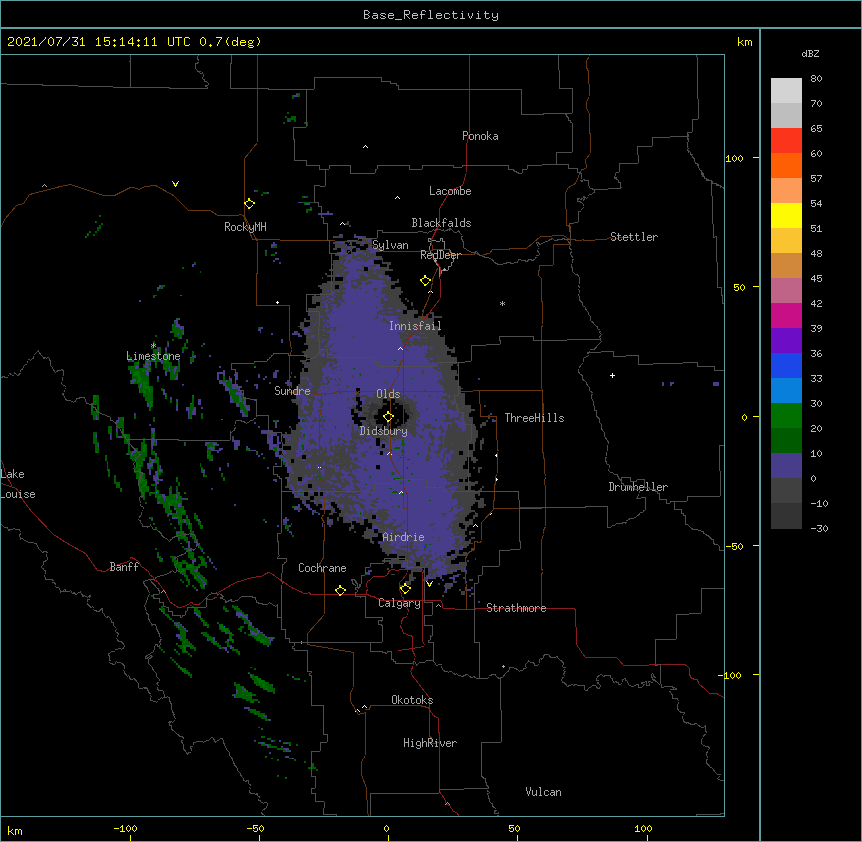Click the green 30 dBZ legend swatch

(786, 416)
